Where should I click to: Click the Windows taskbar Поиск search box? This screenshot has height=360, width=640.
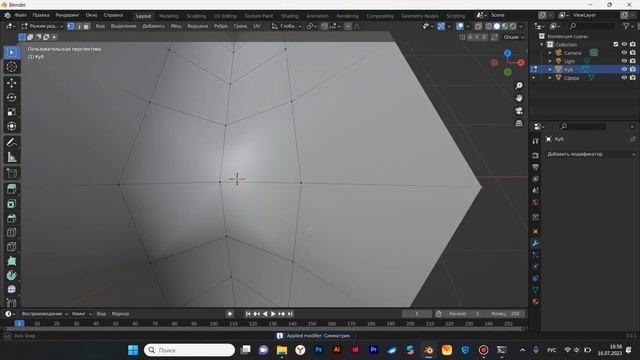pos(189,350)
